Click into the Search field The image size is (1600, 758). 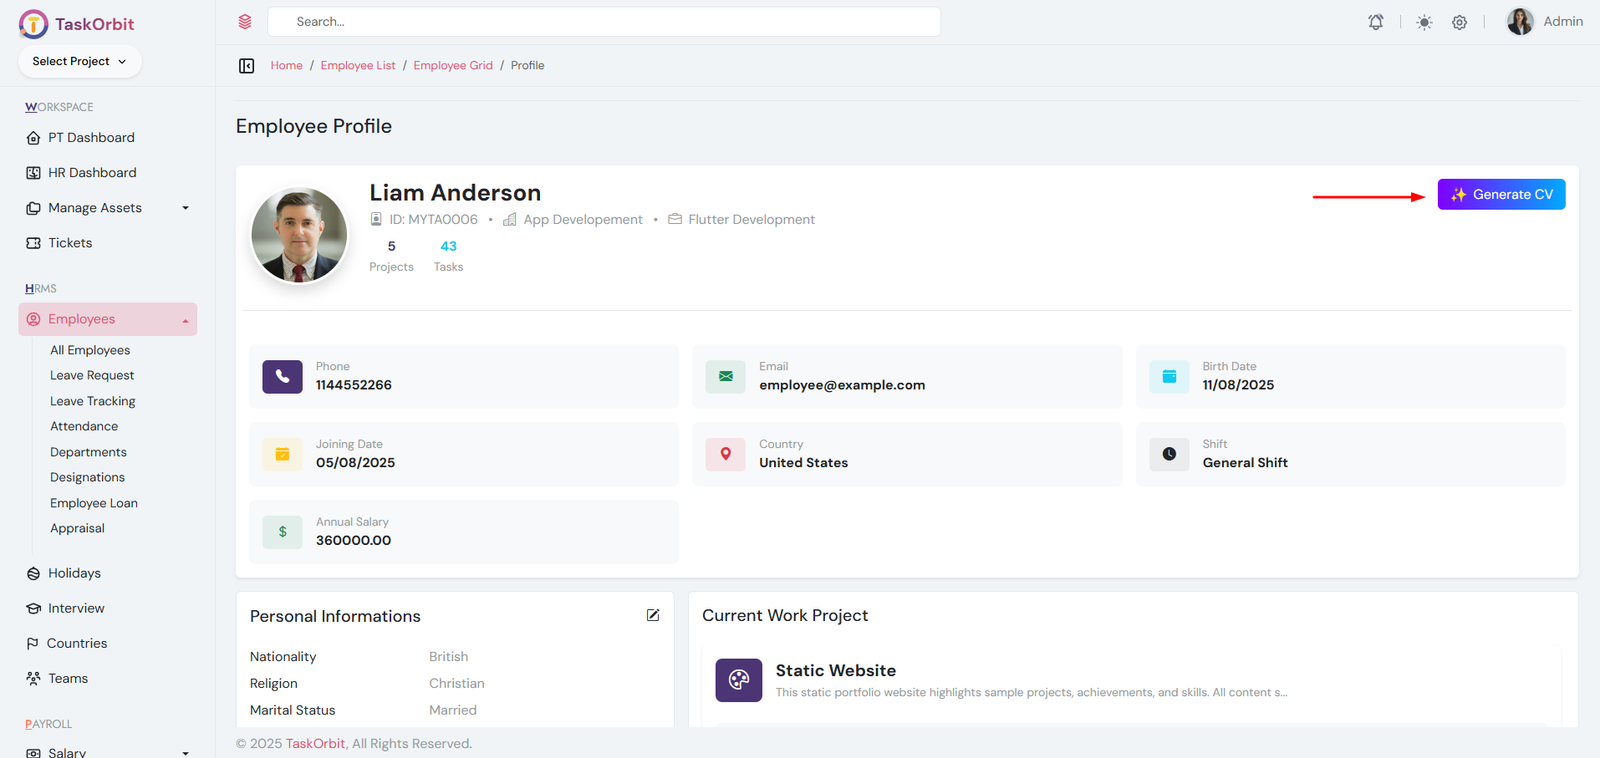(604, 22)
